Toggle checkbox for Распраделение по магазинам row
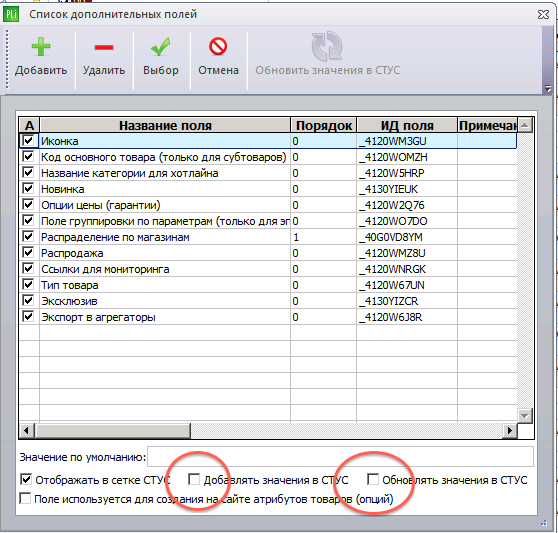 [x=28, y=237]
